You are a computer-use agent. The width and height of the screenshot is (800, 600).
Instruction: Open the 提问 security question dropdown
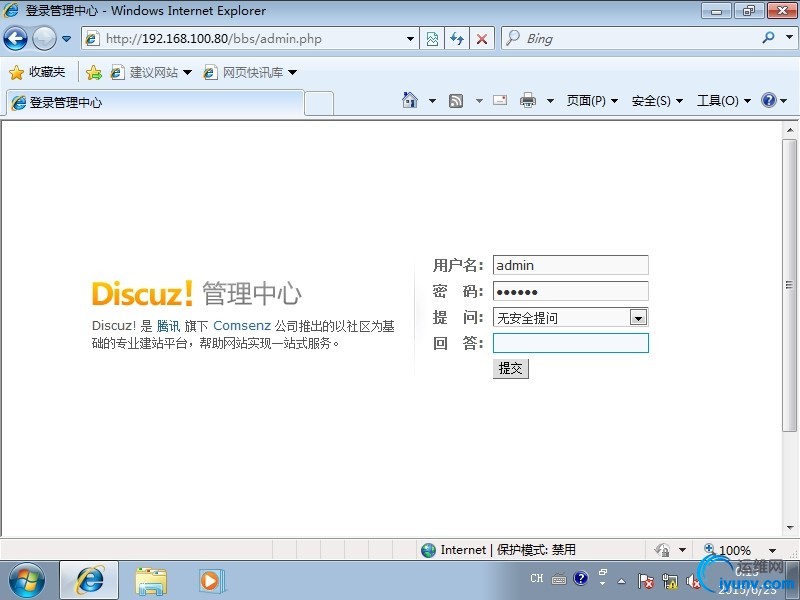pos(570,317)
